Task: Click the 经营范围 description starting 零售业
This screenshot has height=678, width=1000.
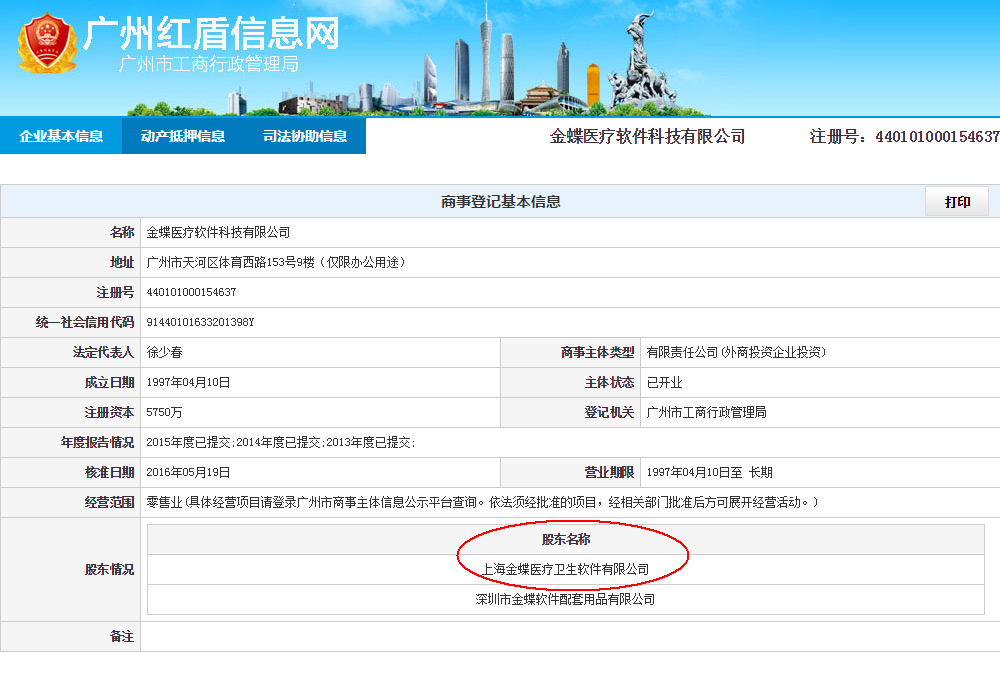Action: (482, 502)
